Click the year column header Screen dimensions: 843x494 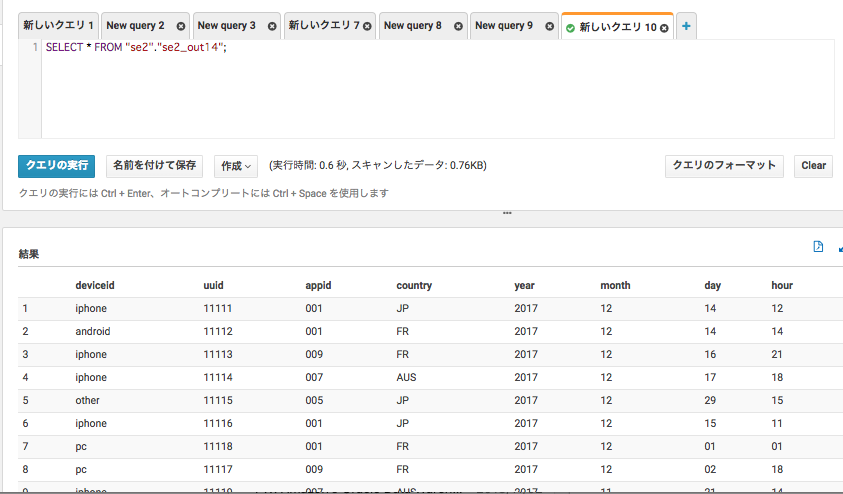pyautogui.click(x=524, y=285)
